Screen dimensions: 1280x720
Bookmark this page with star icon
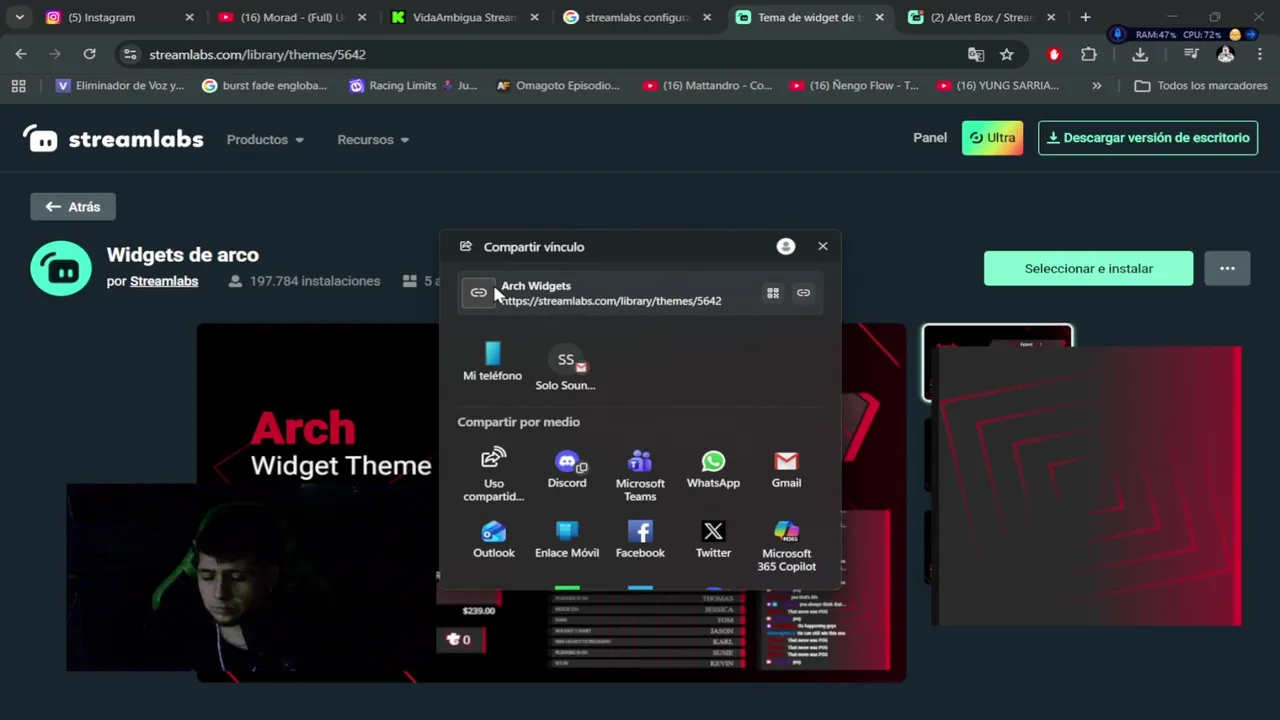(1007, 54)
